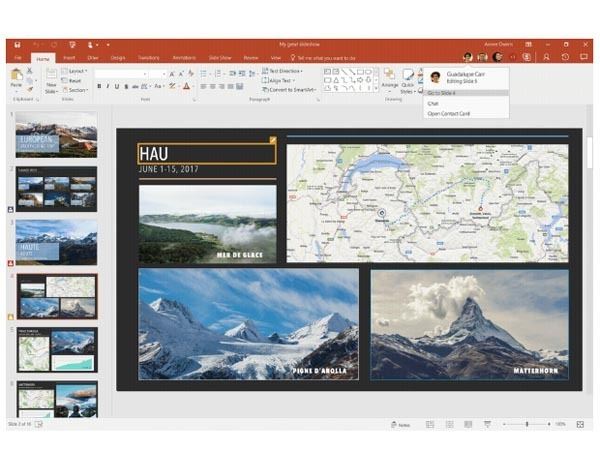This screenshot has width=600, height=450.
Task: Toggle Align Right paragraph alignment
Action: tap(222, 87)
